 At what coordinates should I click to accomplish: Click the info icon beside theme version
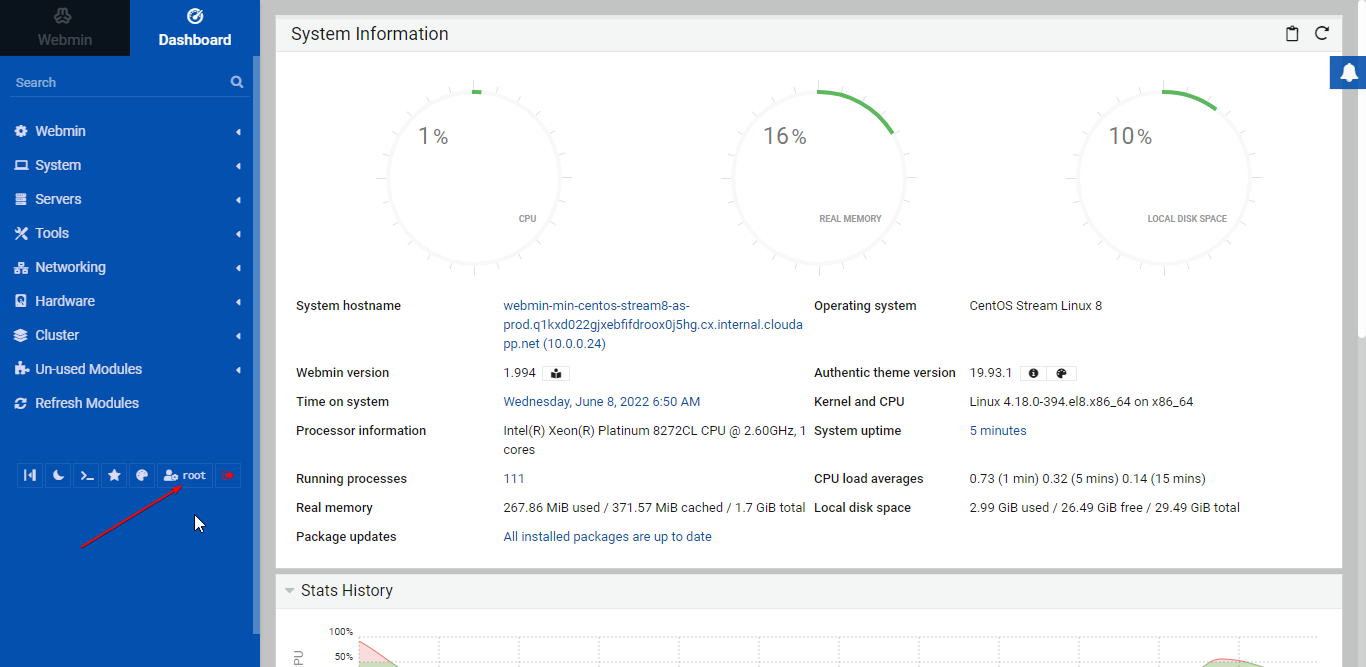point(1034,373)
